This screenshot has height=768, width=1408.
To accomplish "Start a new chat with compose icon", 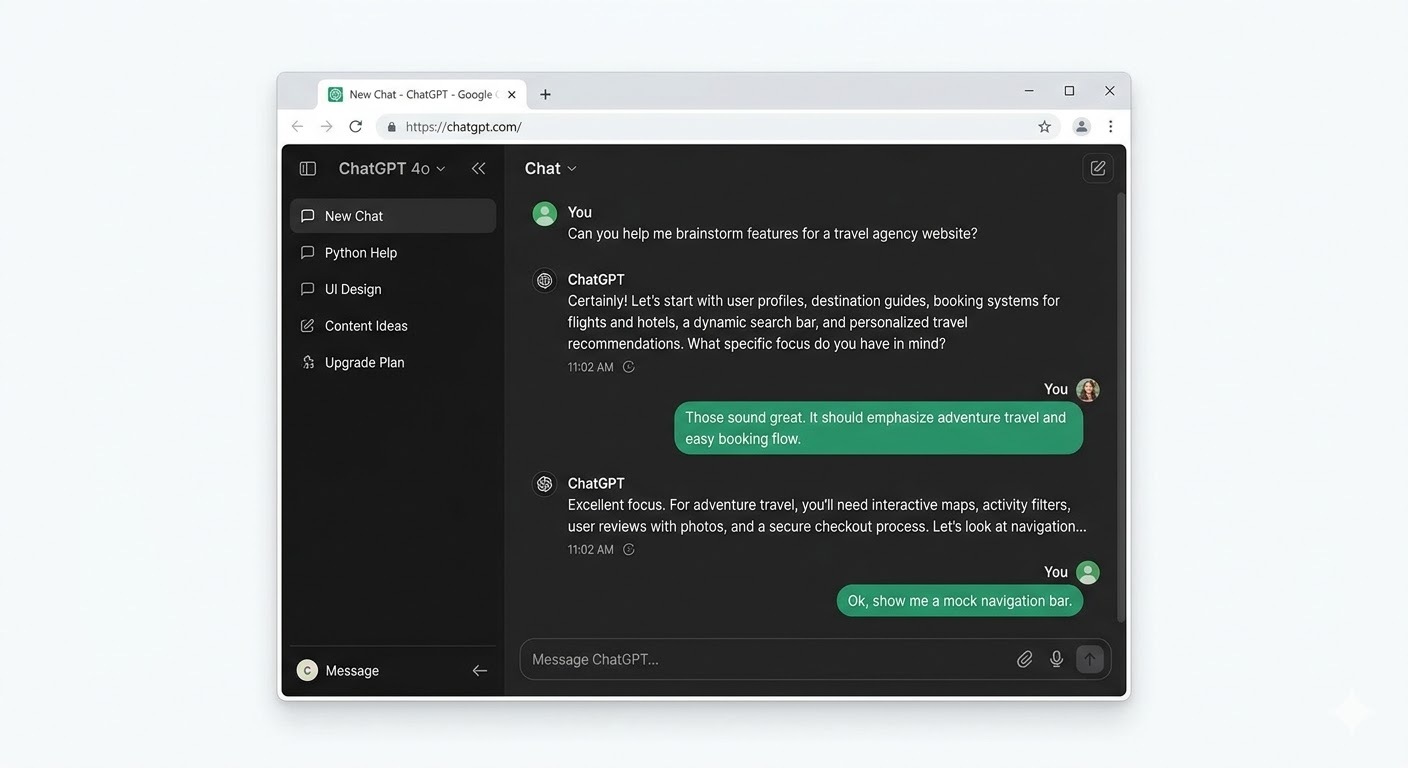I will point(1098,168).
